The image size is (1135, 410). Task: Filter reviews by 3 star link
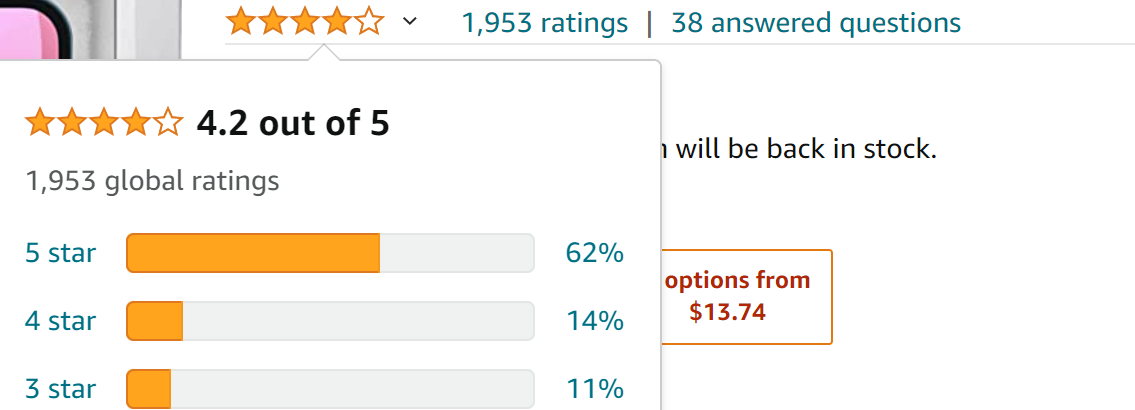tap(61, 389)
